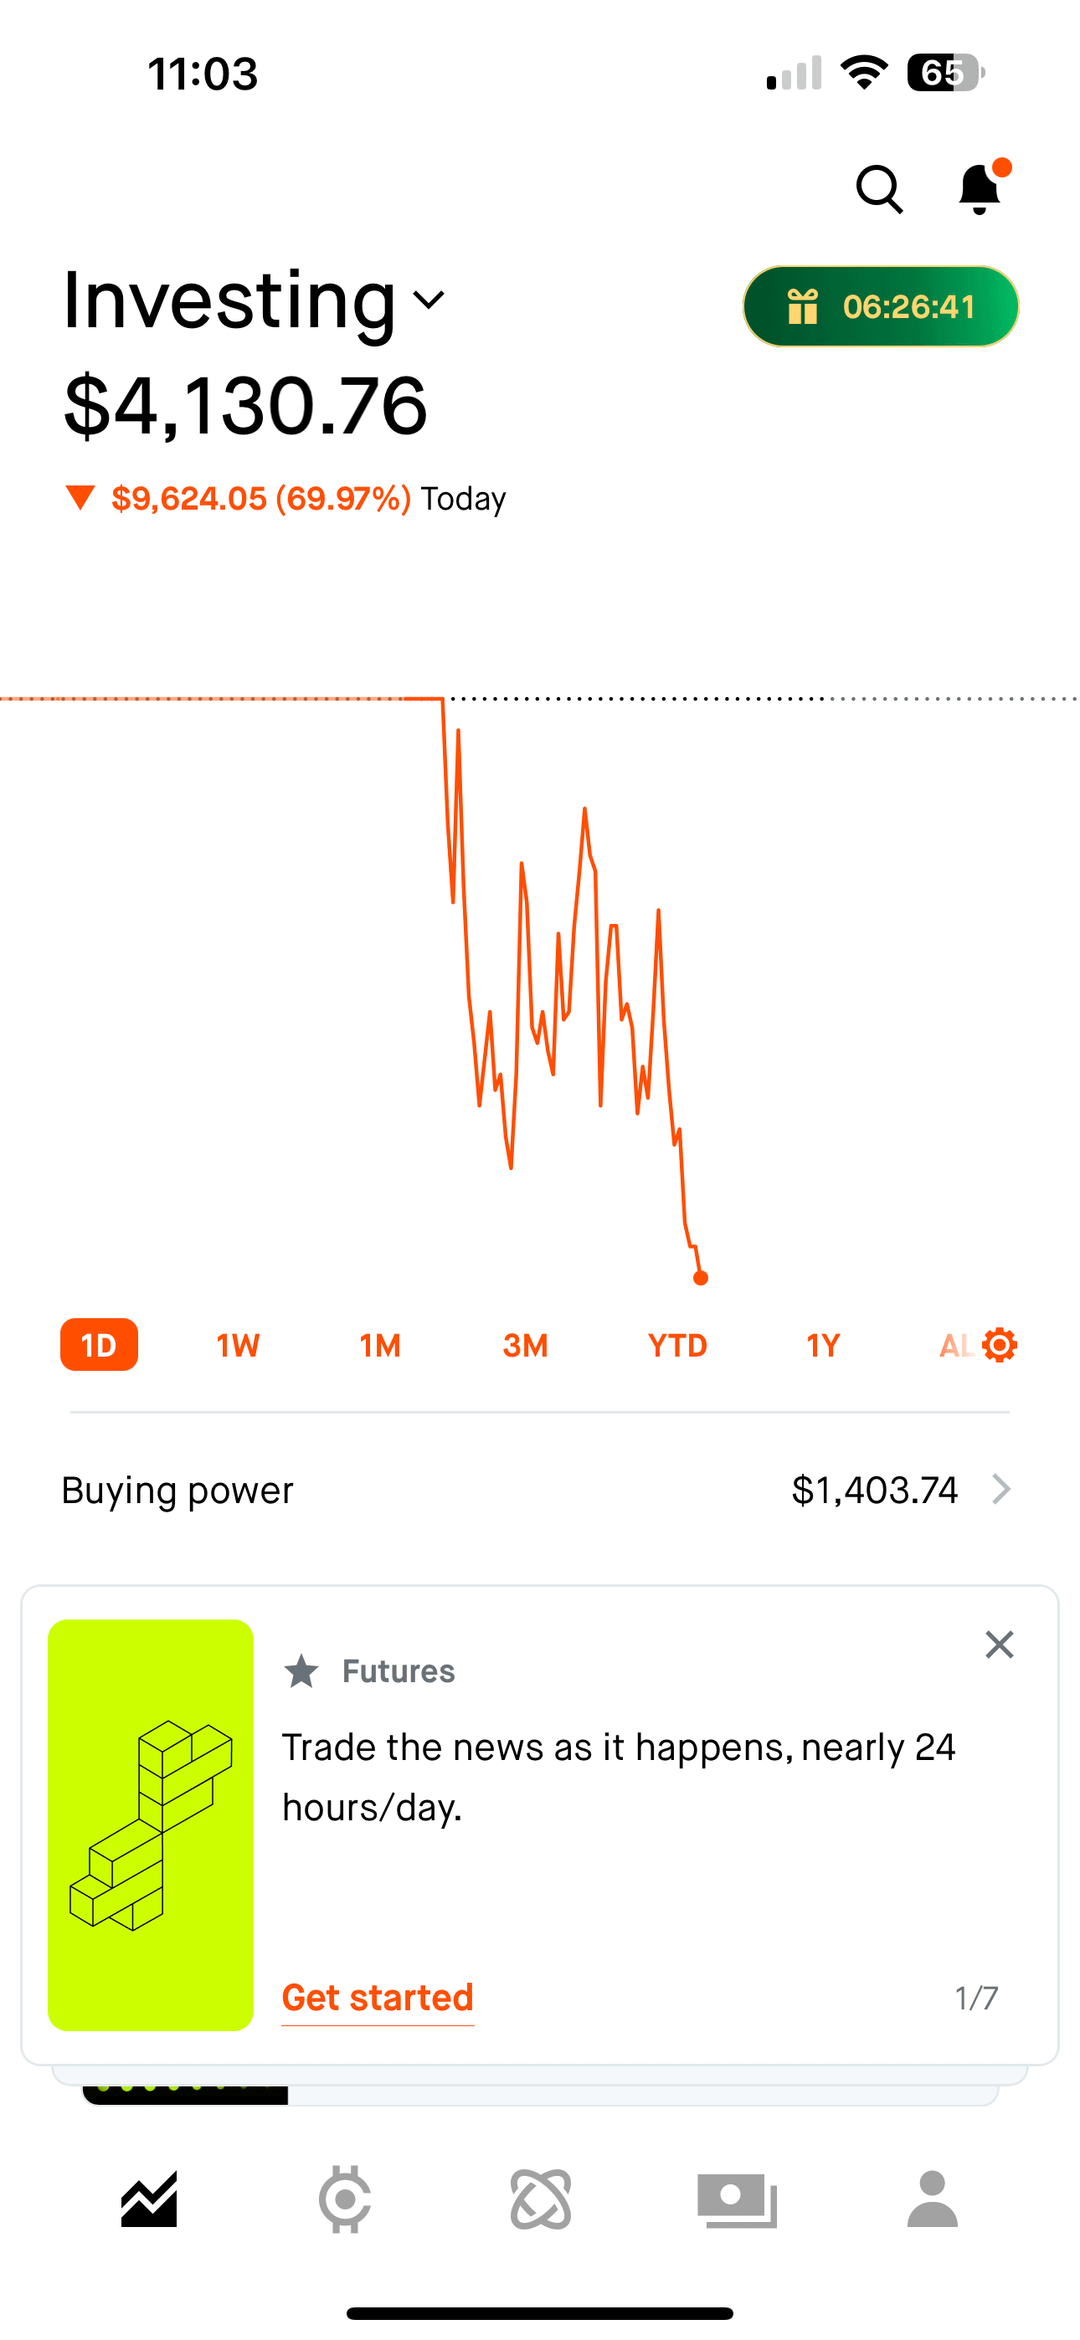Switch chart to 1W range
The height and width of the screenshot is (2340, 1080).
[x=238, y=1345]
